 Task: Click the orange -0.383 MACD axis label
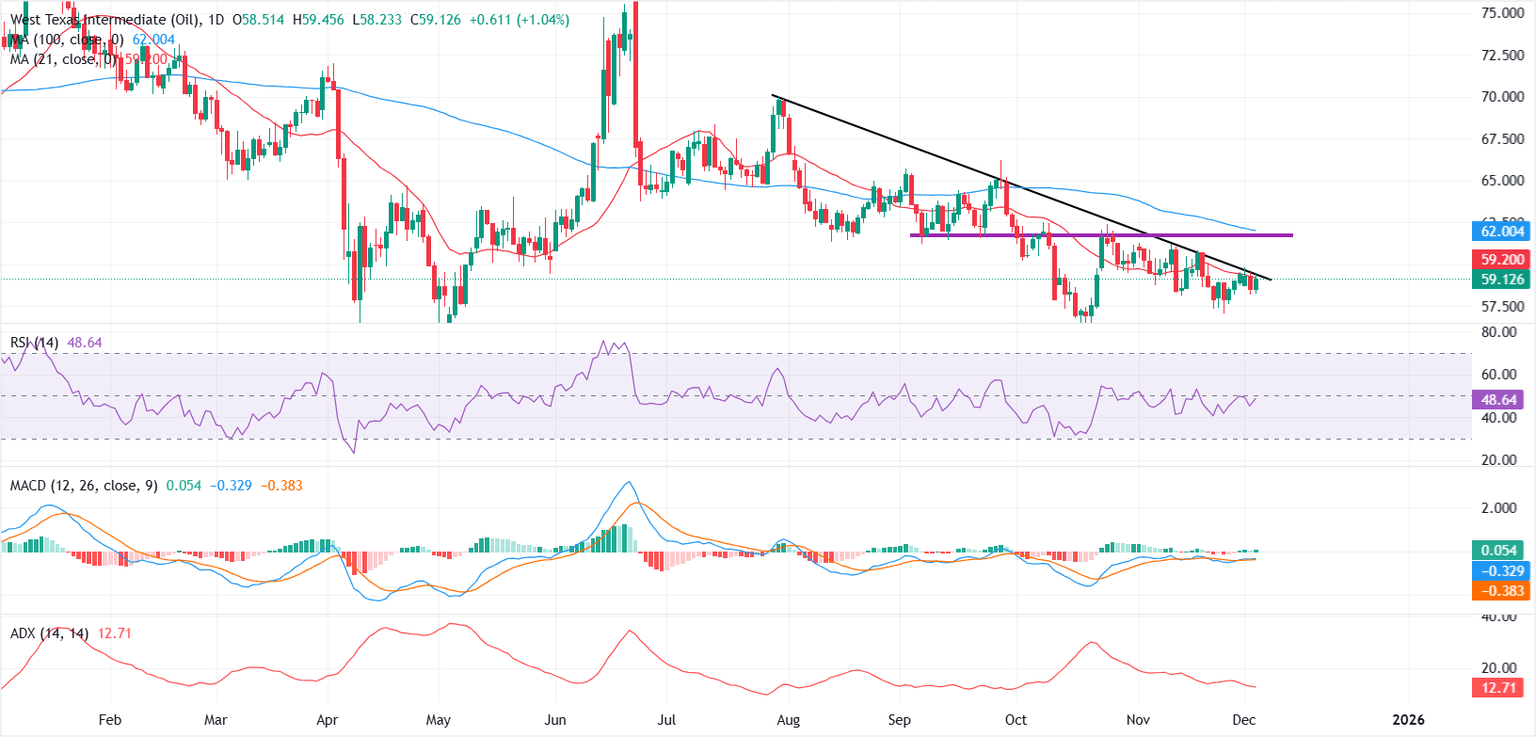1499,590
